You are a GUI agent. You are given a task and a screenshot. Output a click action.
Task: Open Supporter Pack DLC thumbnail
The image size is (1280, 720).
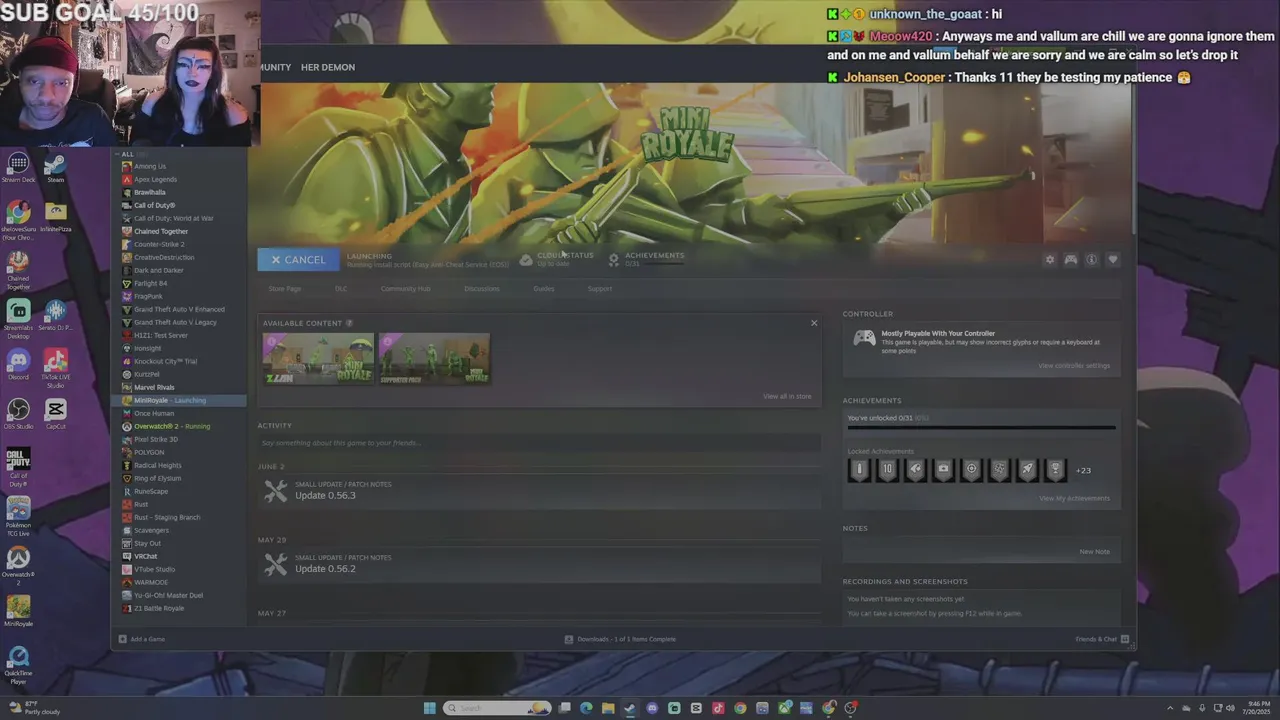point(434,359)
